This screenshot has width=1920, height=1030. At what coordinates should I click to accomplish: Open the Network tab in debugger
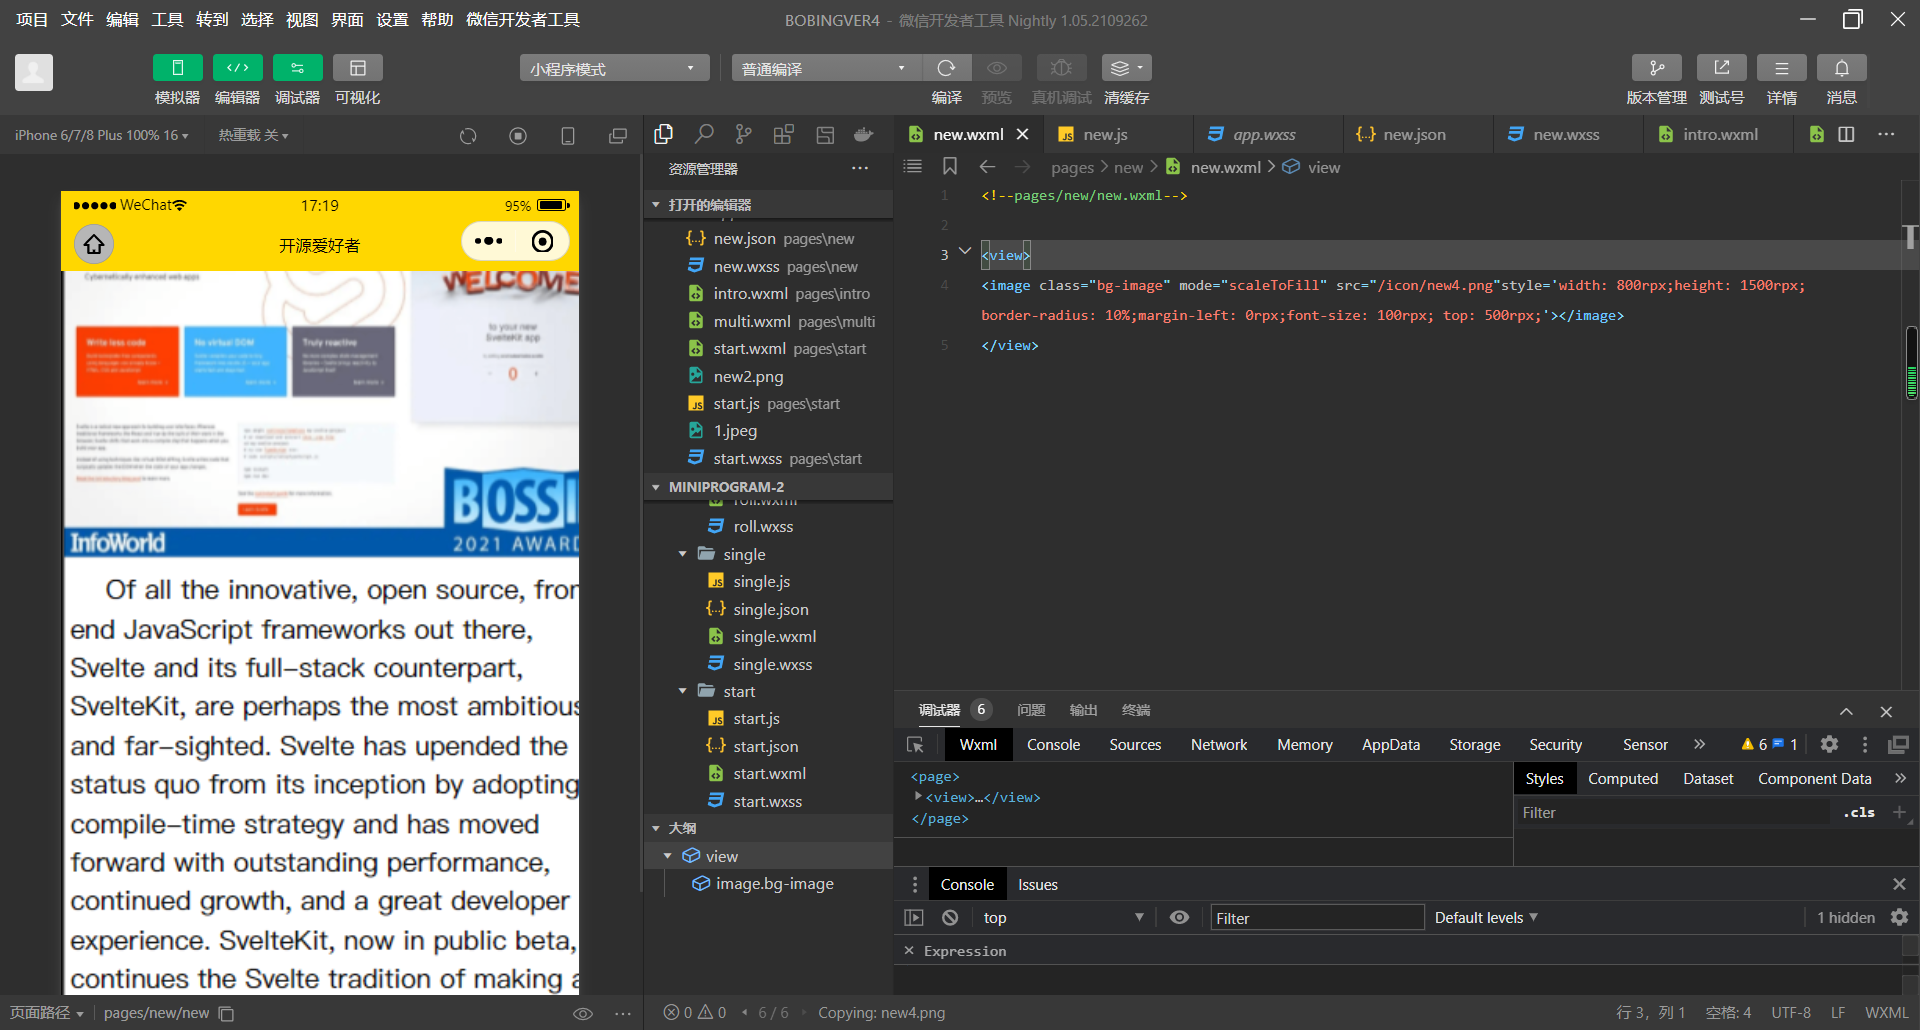[x=1218, y=745]
